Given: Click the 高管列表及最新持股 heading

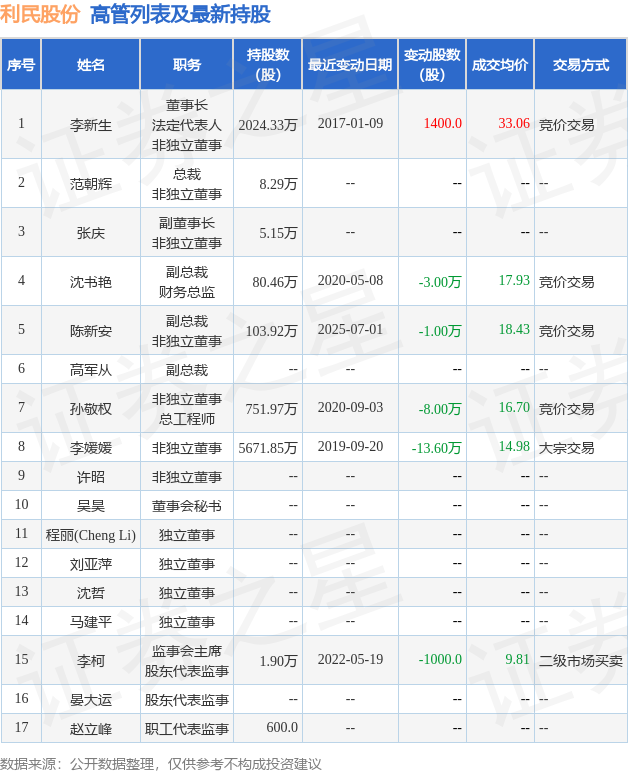Looking at the screenshot, I should [x=180, y=14].
